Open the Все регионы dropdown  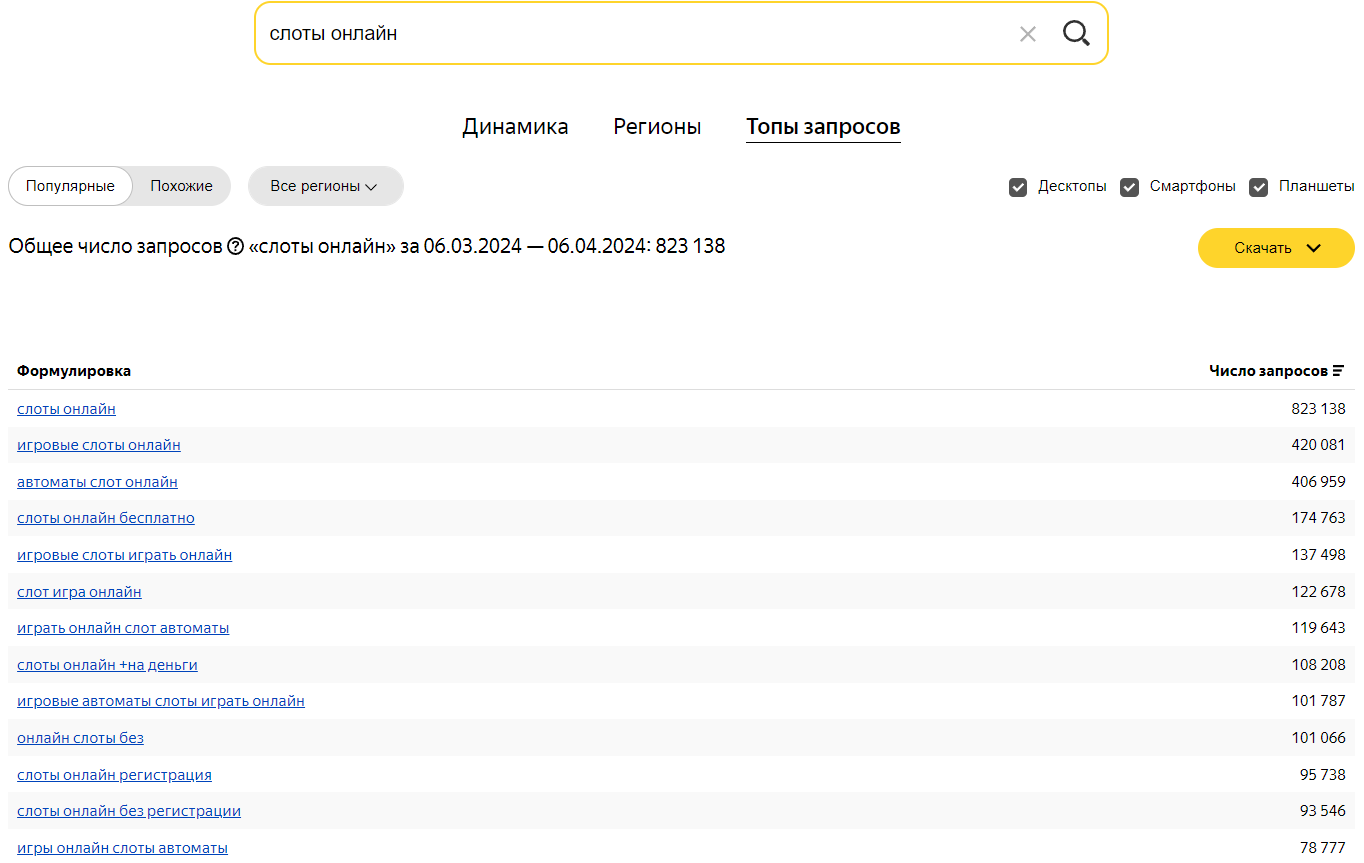point(325,186)
